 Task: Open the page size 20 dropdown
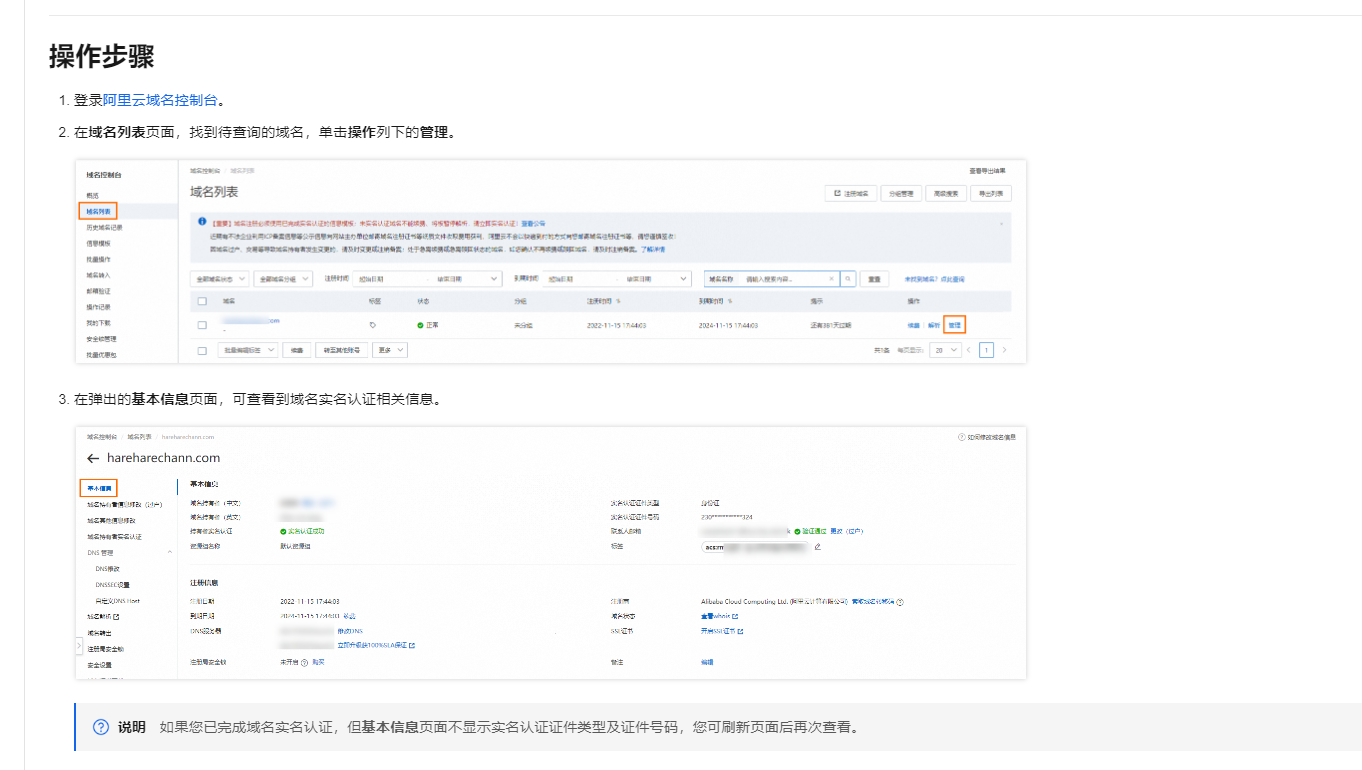tap(945, 350)
